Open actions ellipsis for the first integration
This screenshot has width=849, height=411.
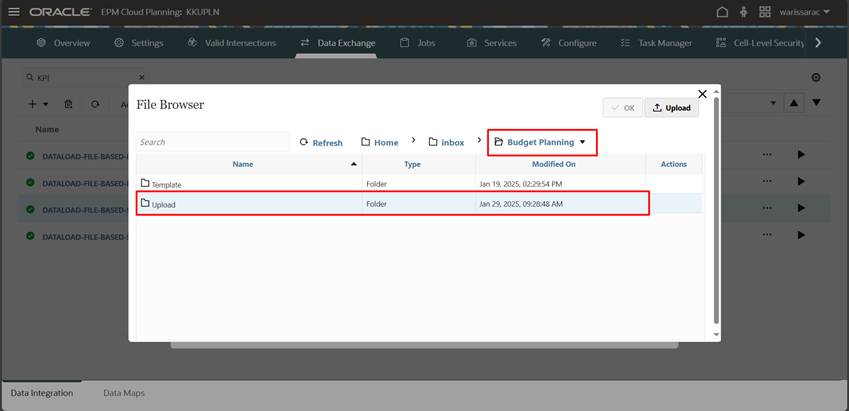click(767, 155)
